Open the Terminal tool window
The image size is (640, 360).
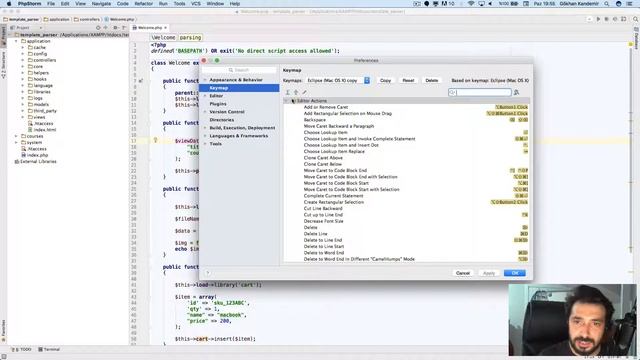[49, 349]
